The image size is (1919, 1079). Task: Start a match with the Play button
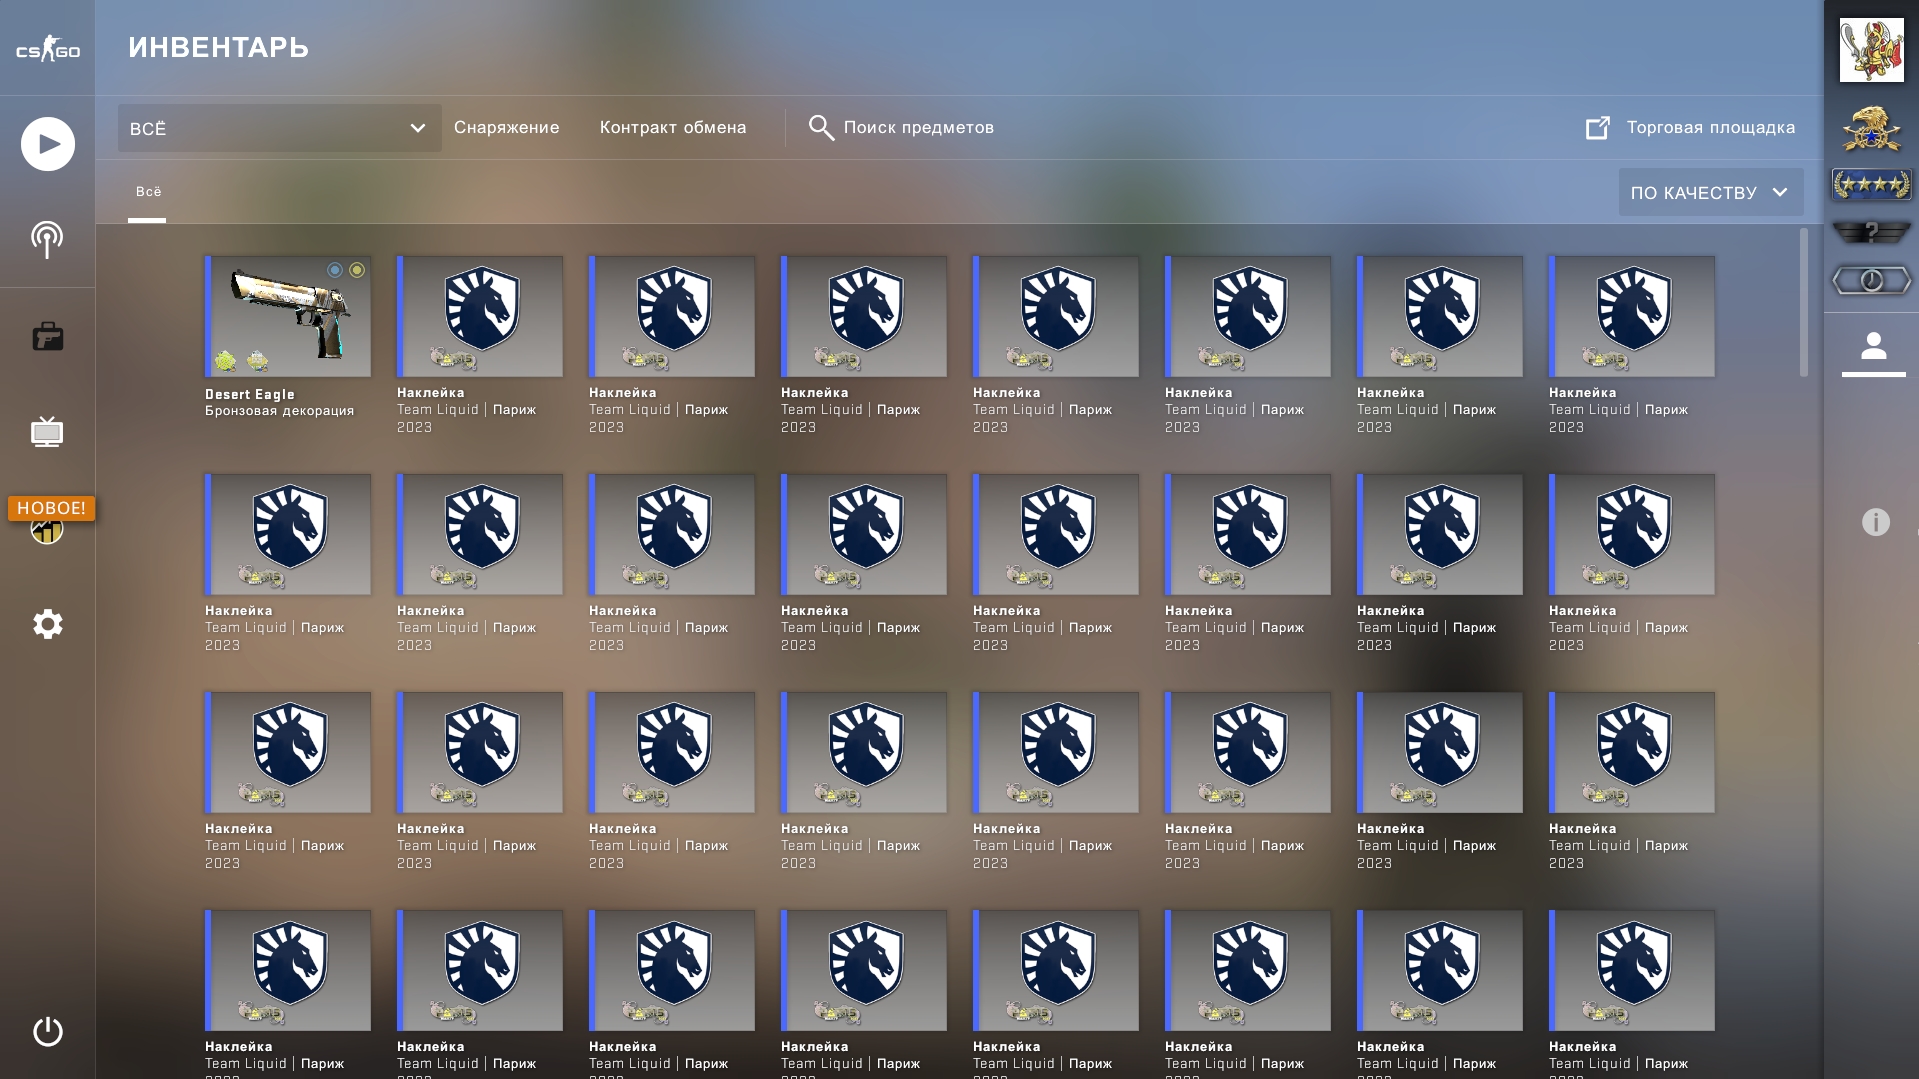click(48, 144)
